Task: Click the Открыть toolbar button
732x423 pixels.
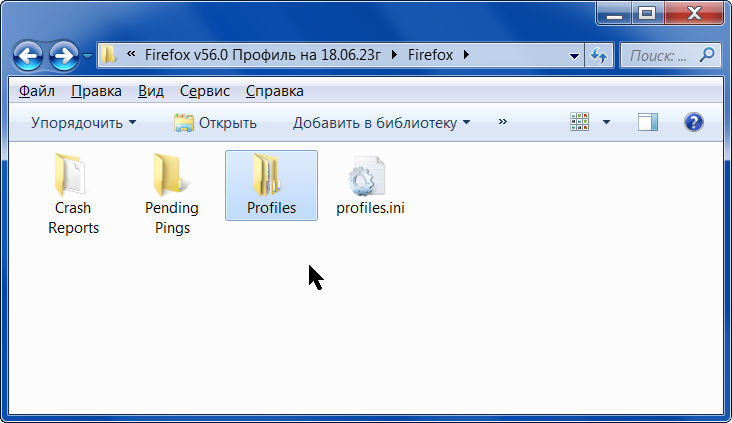Action: [x=215, y=123]
